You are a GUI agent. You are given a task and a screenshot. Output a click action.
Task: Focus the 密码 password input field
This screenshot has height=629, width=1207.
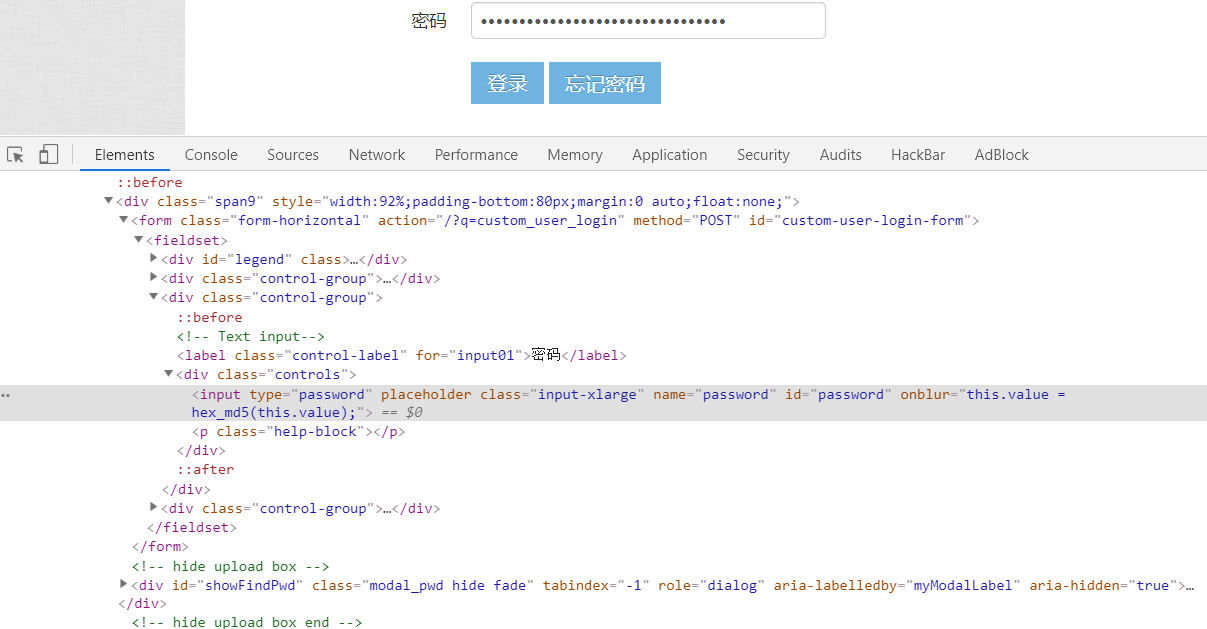click(648, 21)
